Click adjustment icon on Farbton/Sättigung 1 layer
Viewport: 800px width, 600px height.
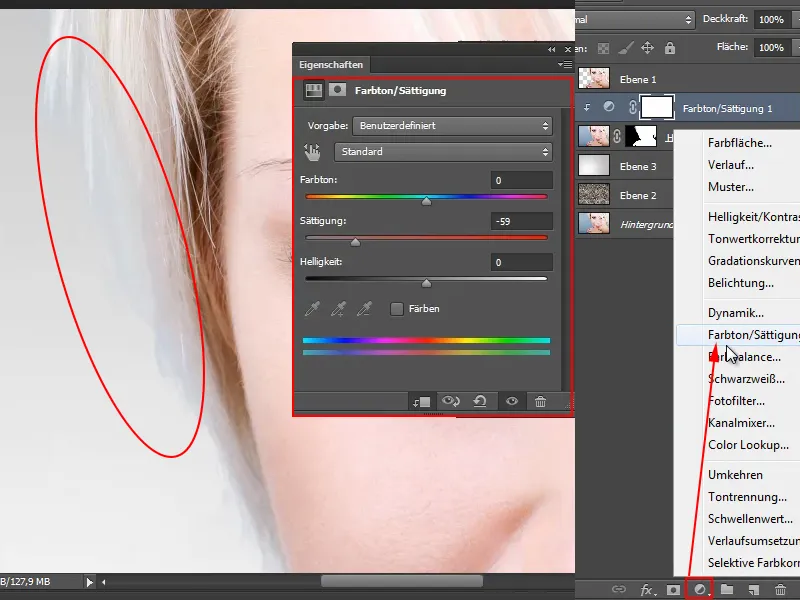[x=609, y=107]
